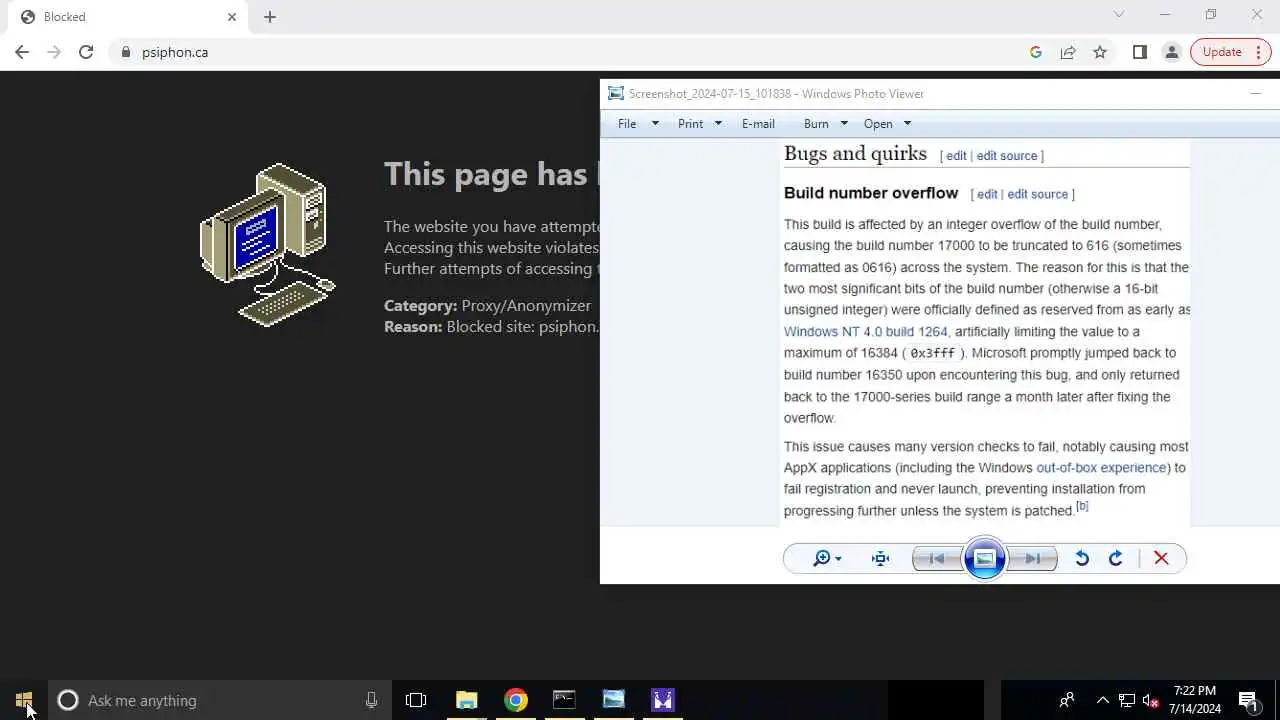Open File Explorer from taskbar
Image resolution: width=1280 pixels, height=720 pixels.
[467, 700]
